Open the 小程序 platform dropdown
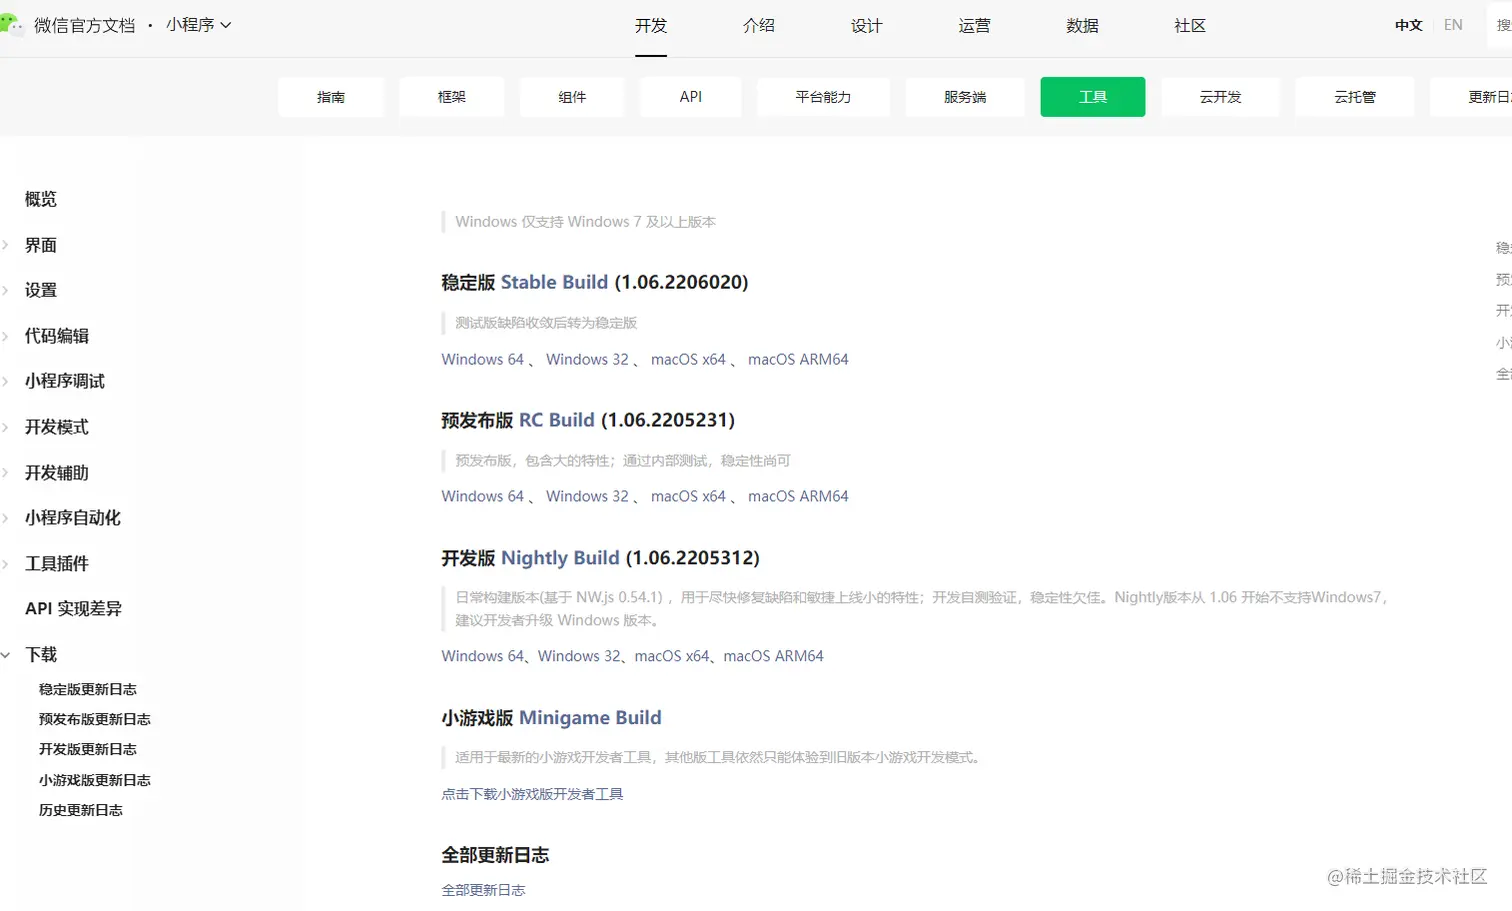Screen dimensions: 1512x911 coord(198,26)
